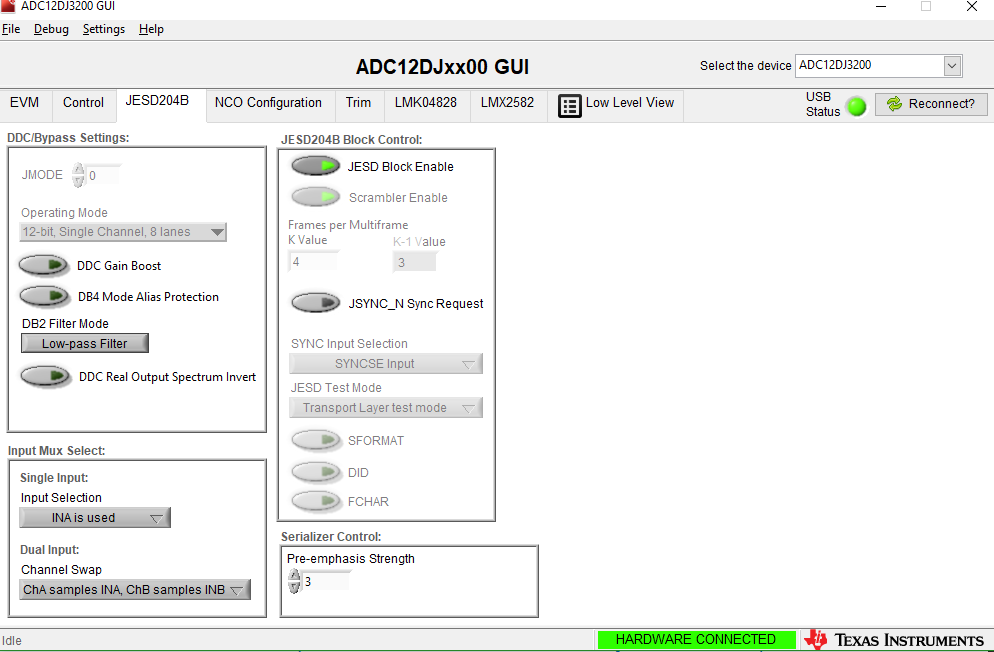Switch to the Control tab
The height and width of the screenshot is (652, 994).
pos(83,103)
